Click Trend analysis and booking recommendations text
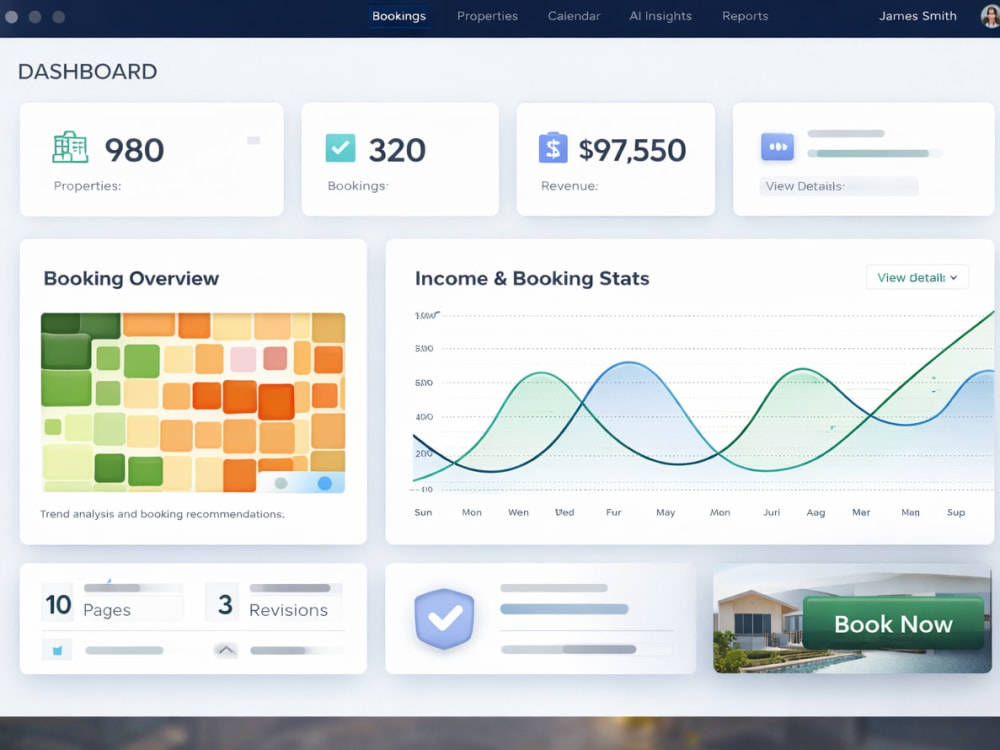Viewport: 1000px width, 750px height. point(162,514)
